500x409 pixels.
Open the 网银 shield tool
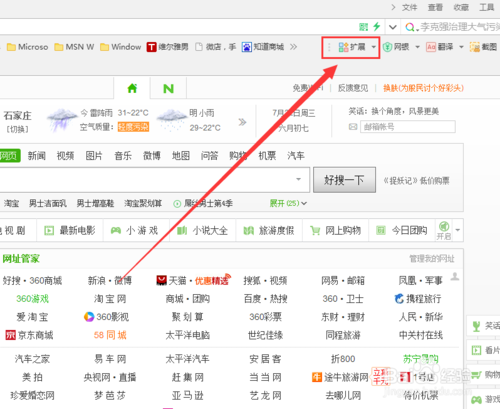point(396,47)
